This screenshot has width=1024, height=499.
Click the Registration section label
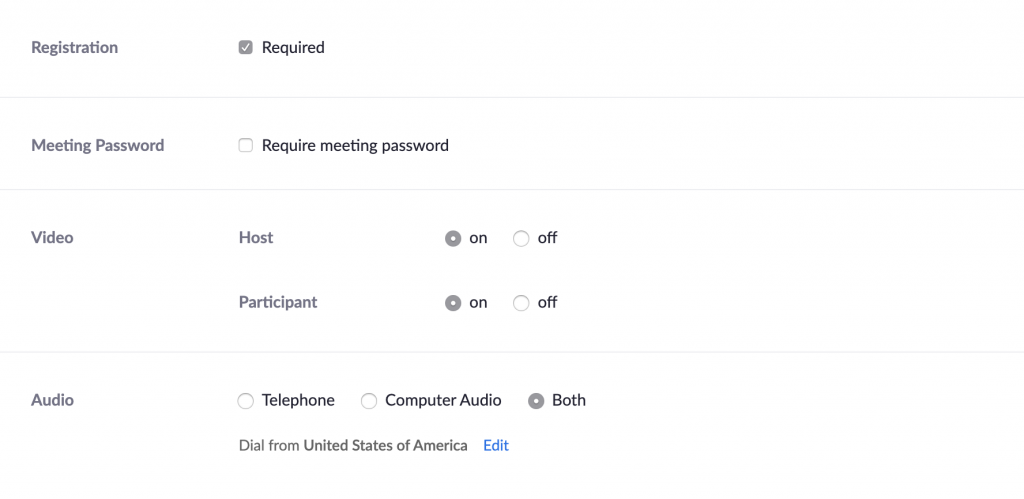pos(74,47)
